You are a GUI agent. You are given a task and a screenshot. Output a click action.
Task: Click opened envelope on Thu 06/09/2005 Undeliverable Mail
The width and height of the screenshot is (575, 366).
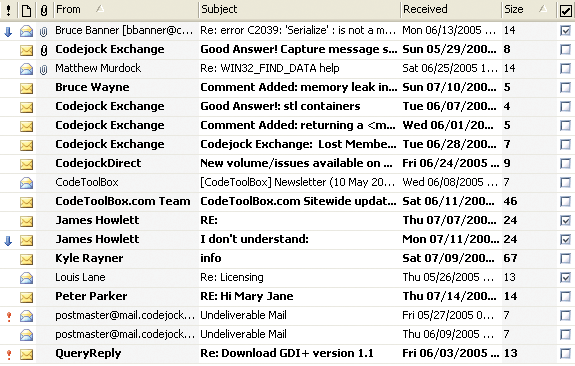[x=26, y=335]
